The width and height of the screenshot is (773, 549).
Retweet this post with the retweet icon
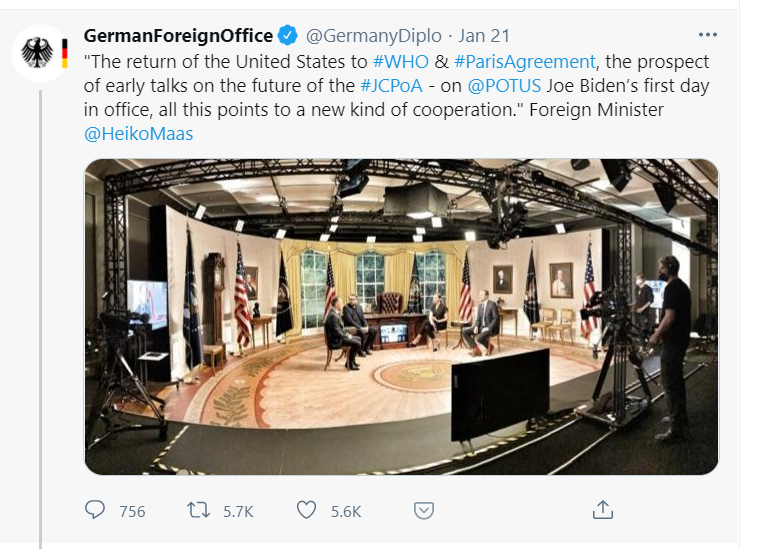(x=199, y=510)
